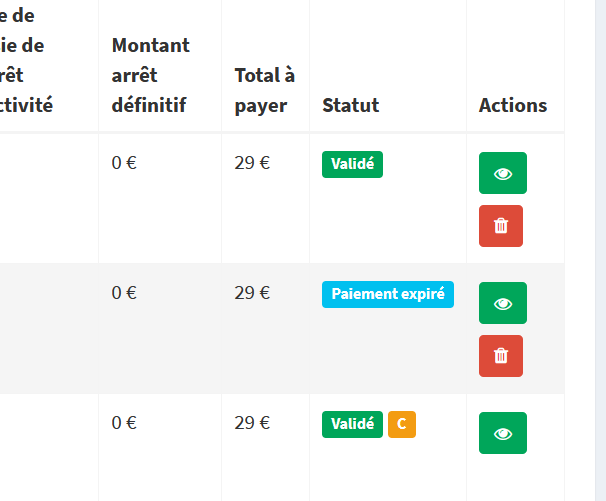Click Montant arrêt définitif column header
The width and height of the screenshot is (606, 501).
click(x=151, y=75)
